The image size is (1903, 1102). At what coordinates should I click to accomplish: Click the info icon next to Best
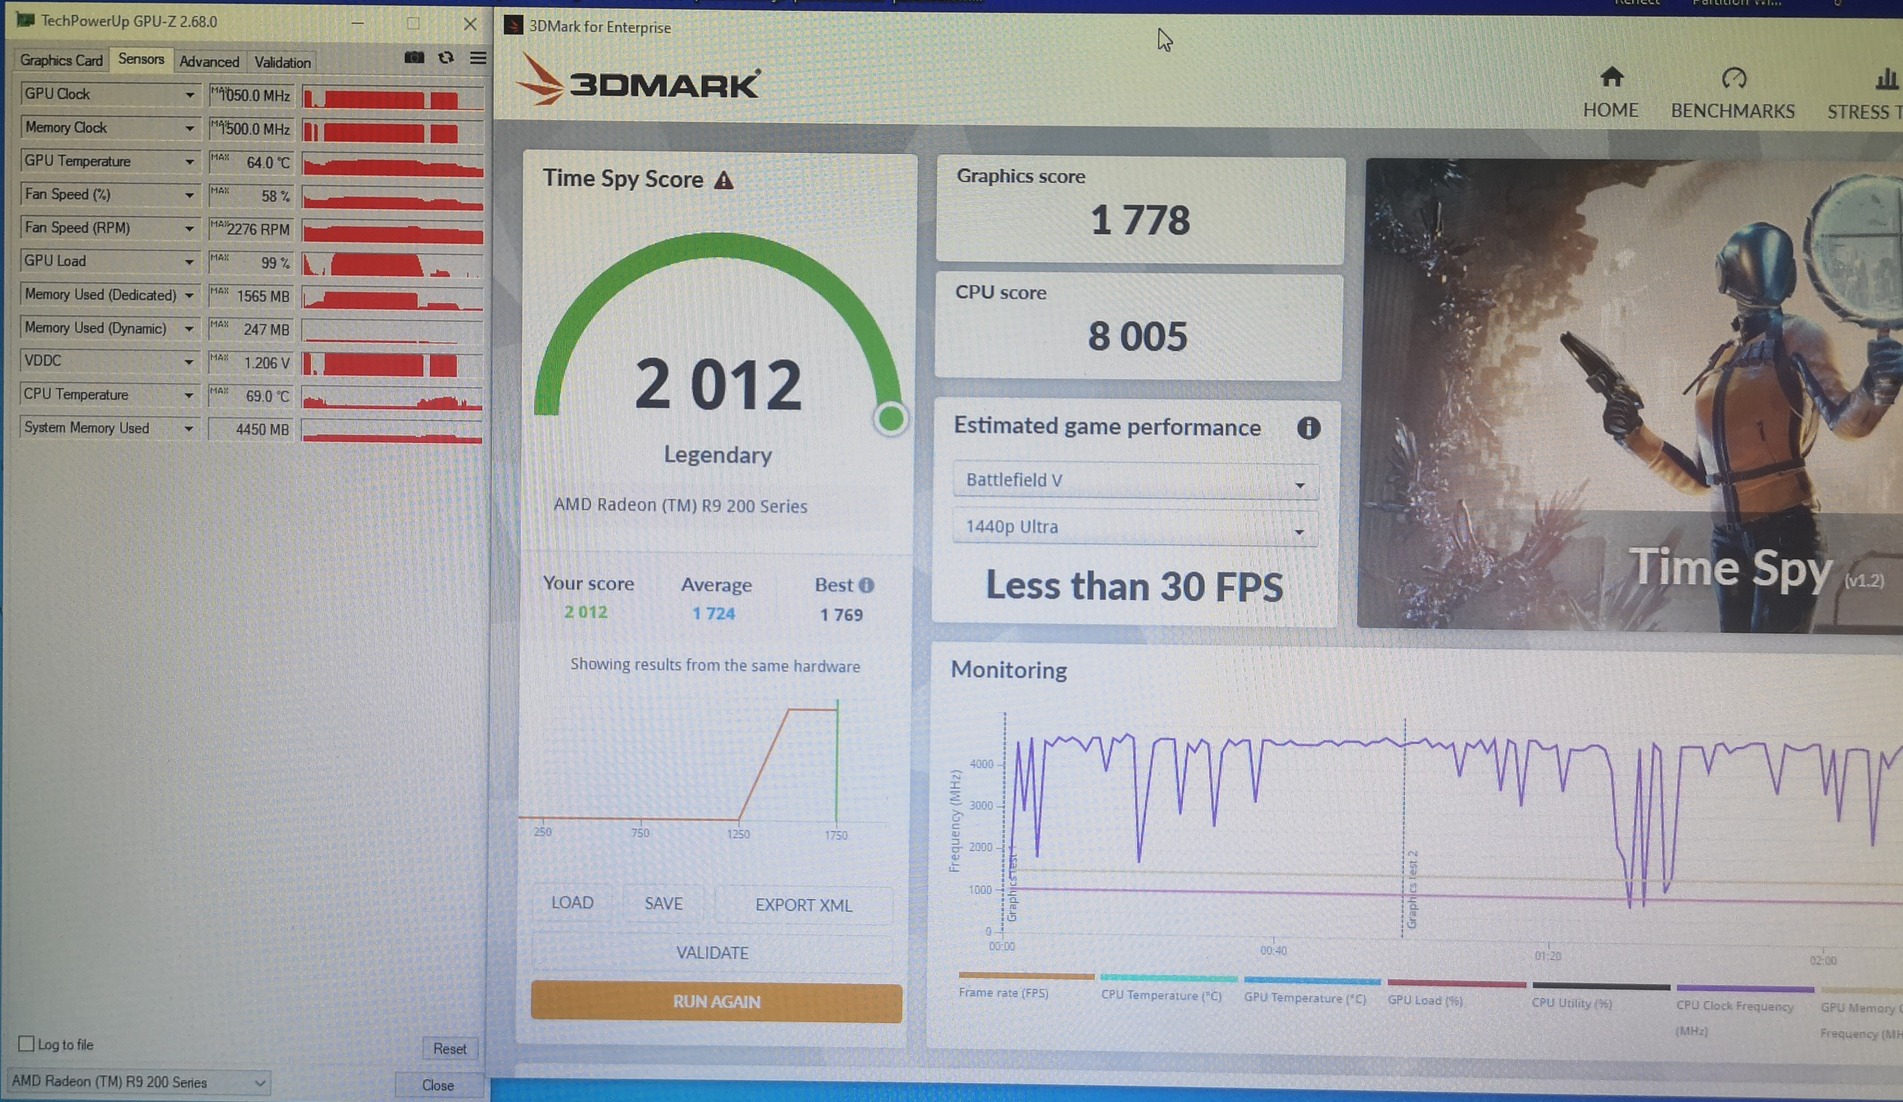(x=866, y=585)
